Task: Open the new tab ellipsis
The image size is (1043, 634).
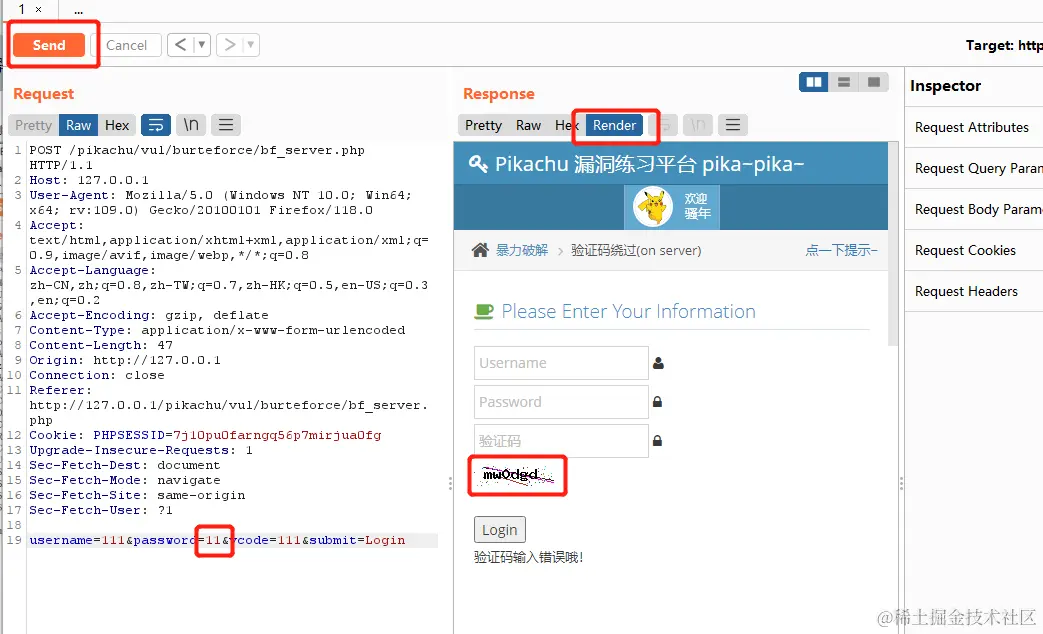Action: pos(78,11)
